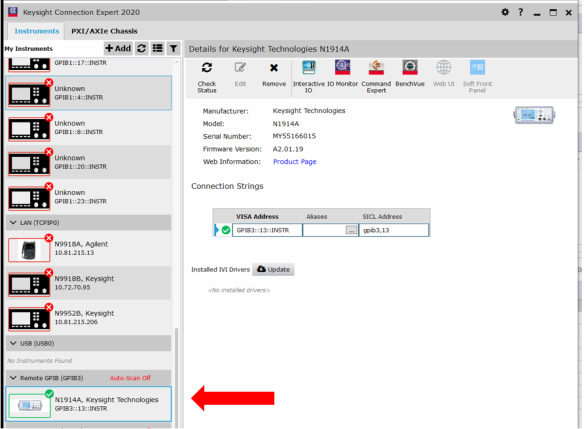Switch to PXI/AXIe Chassis tab

coord(104,31)
